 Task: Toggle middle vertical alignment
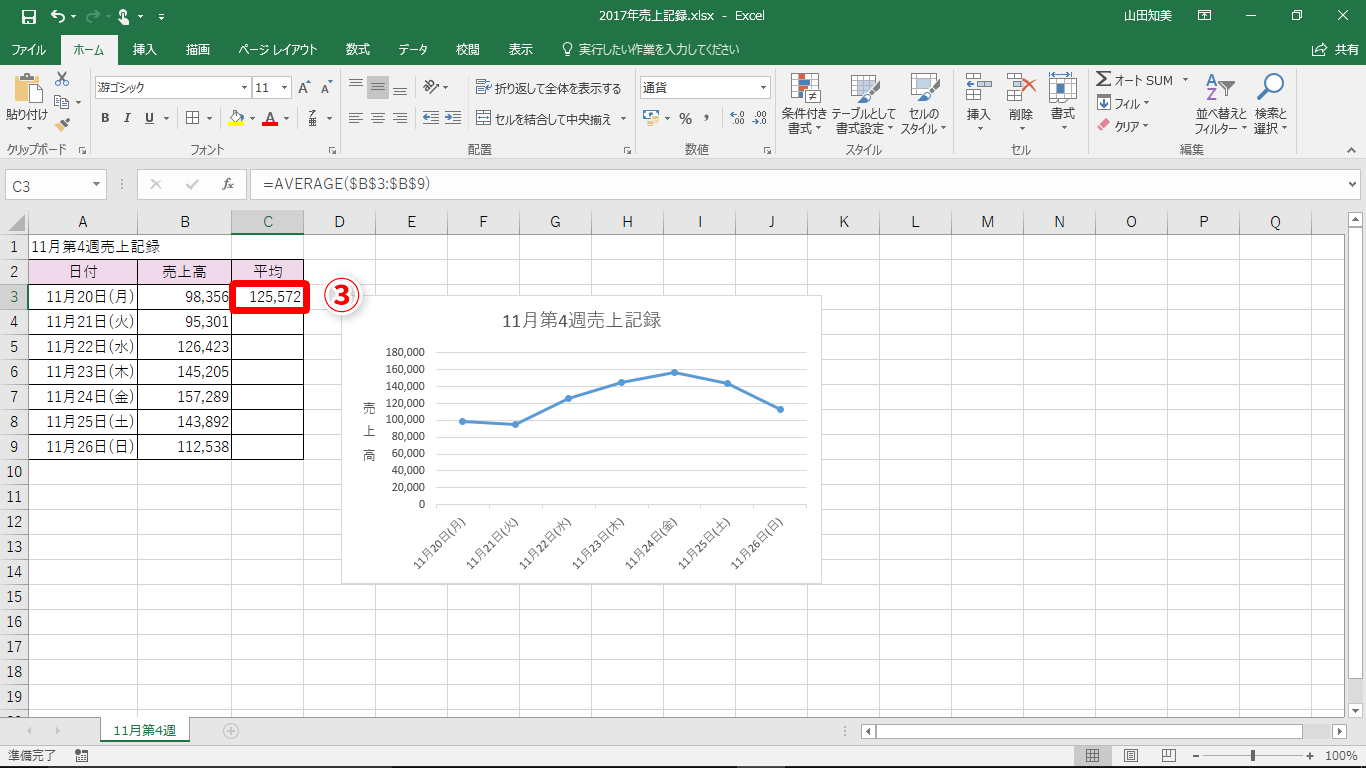coord(378,87)
